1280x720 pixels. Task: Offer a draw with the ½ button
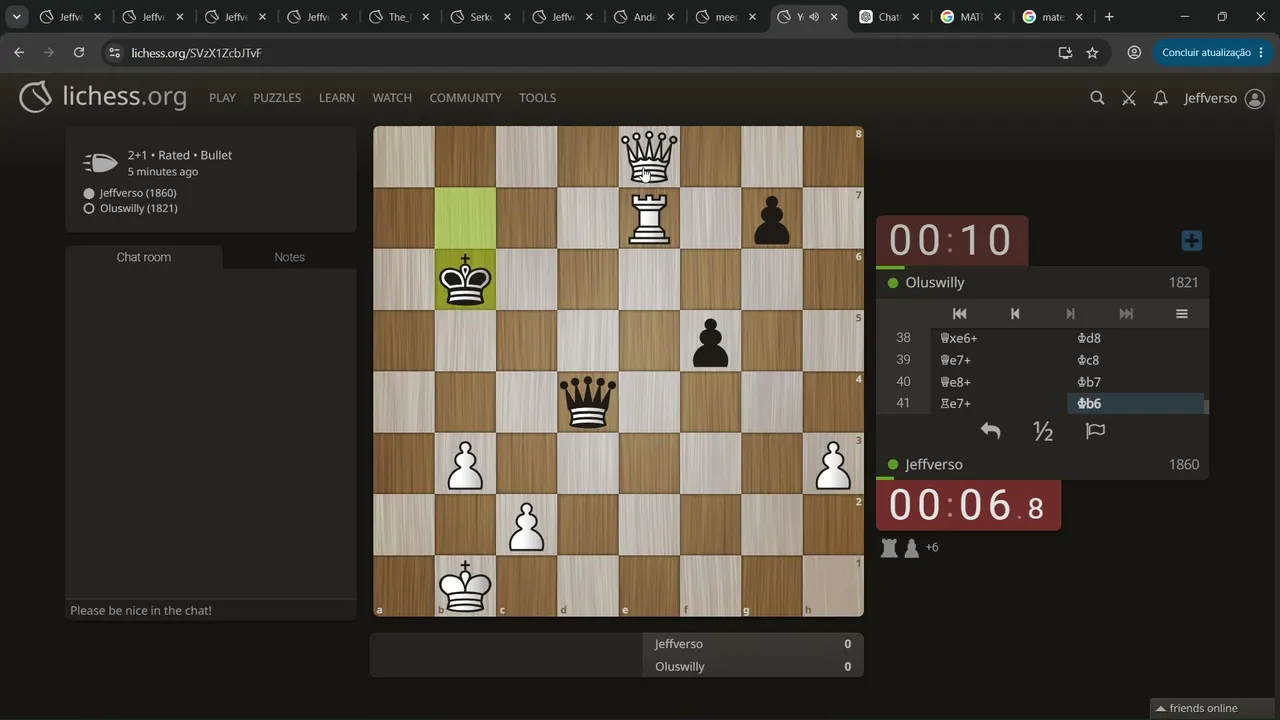pos(1043,431)
